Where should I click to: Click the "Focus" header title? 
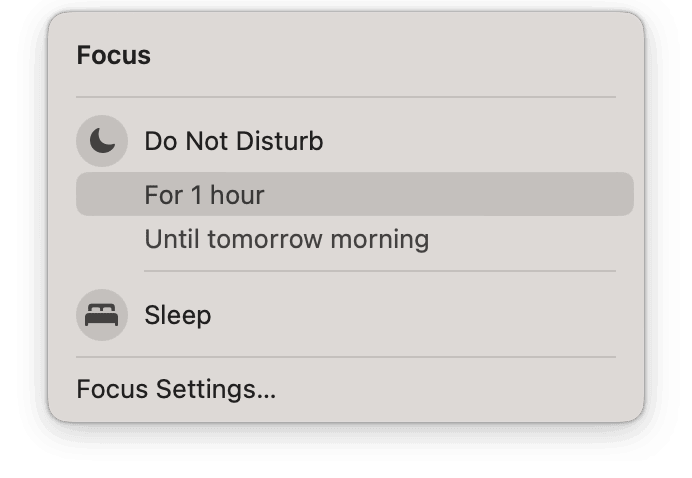113,56
